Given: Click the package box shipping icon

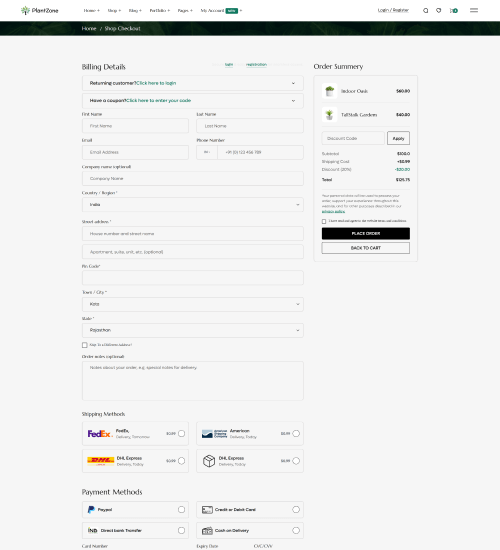Looking at the screenshot, I should 209,461.
